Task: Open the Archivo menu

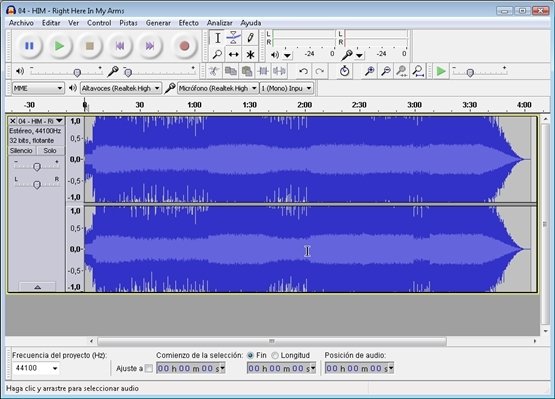Action: click(21, 23)
